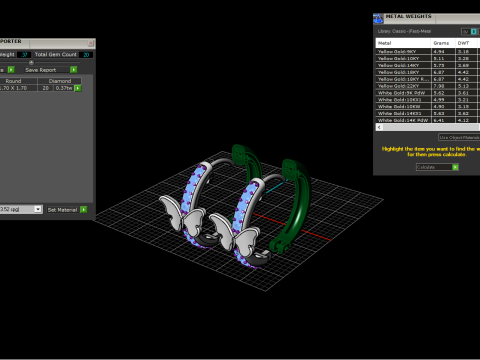480x360 pixels.
Task: Click the green arrow left of Save Report
Action: [11, 70]
